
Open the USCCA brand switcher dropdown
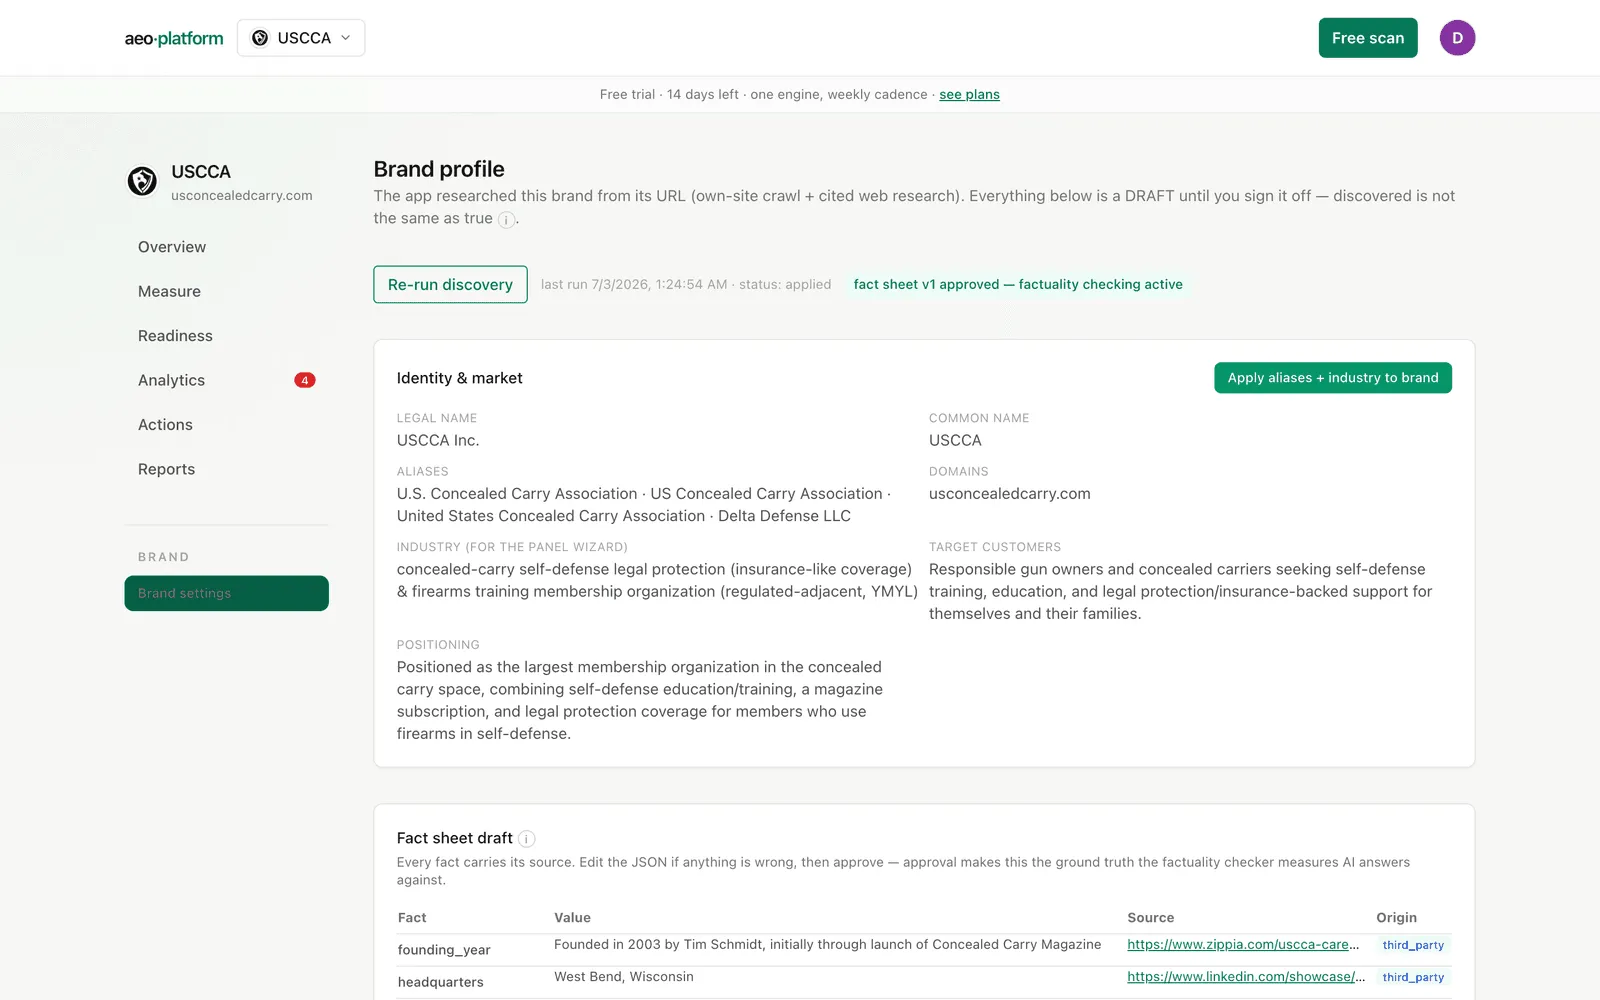click(301, 38)
